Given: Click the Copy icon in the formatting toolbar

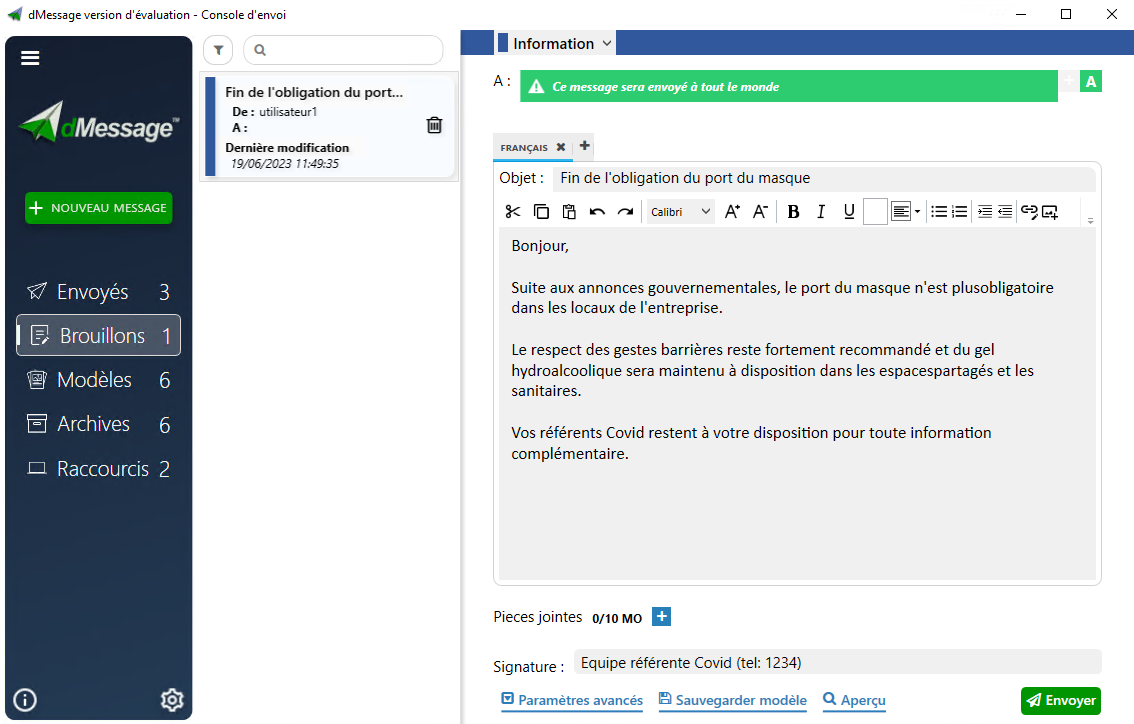Looking at the screenshot, I should point(541,212).
